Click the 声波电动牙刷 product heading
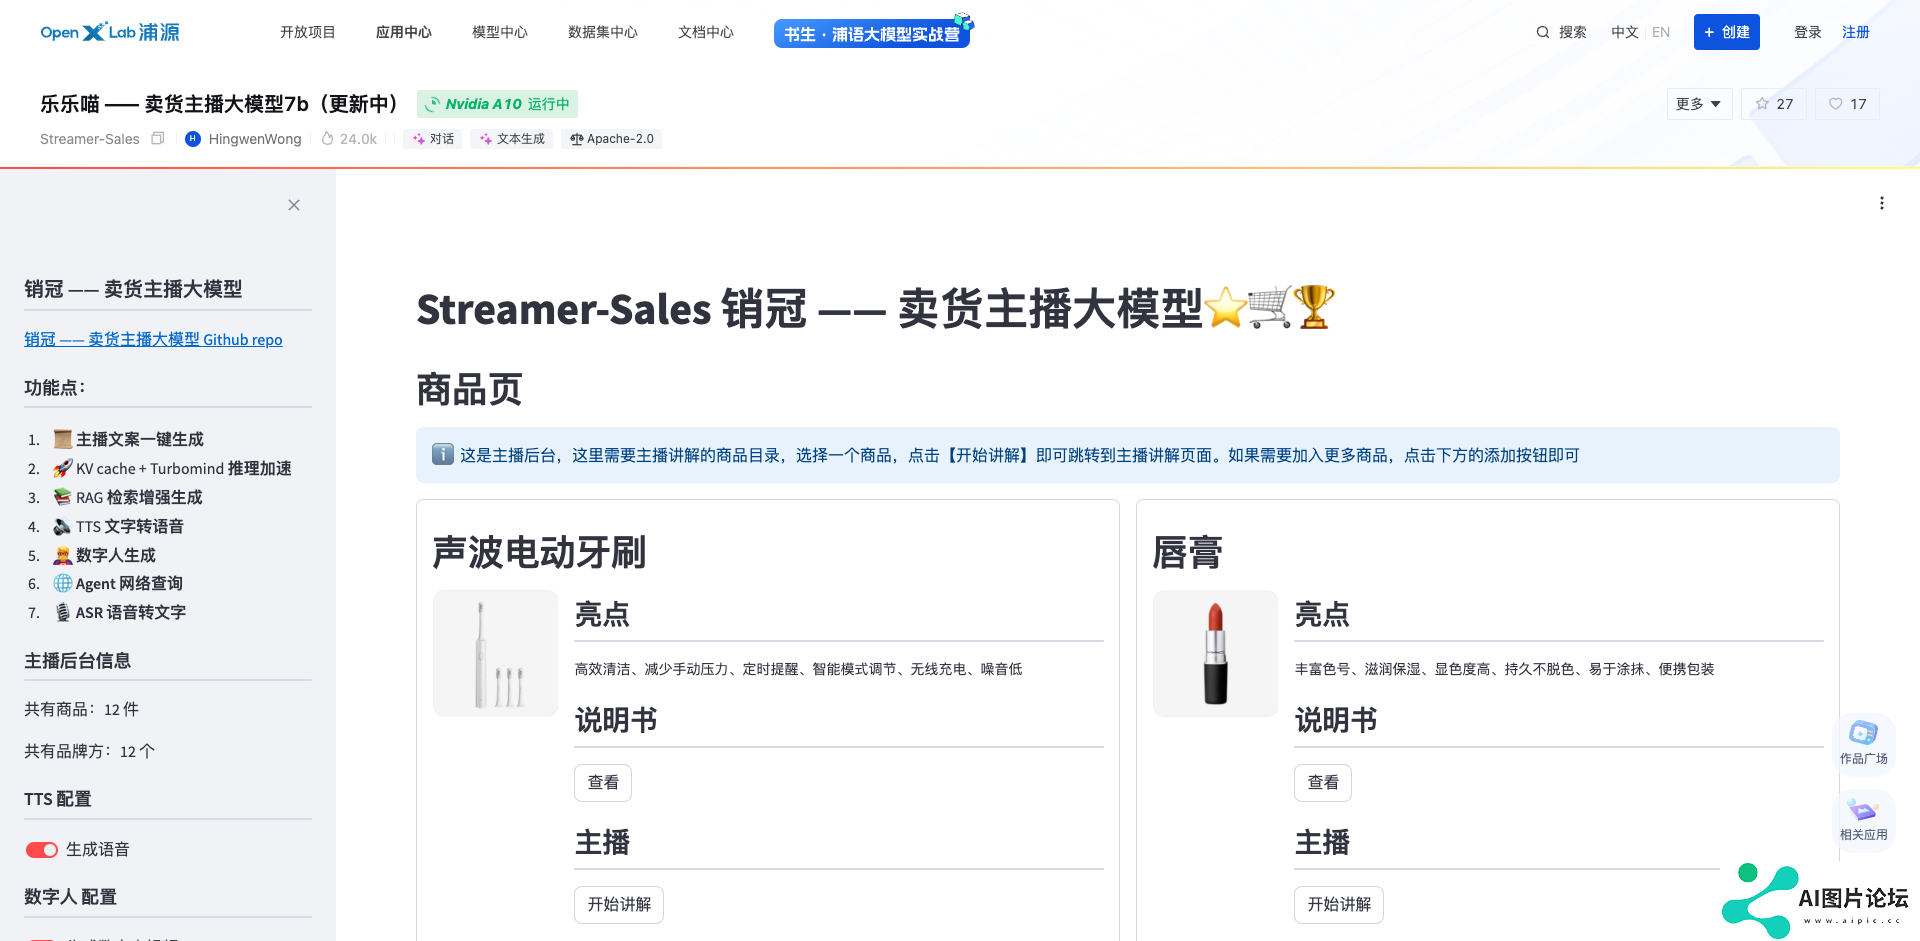Image resolution: width=1920 pixels, height=941 pixels. (x=540, y=552)
